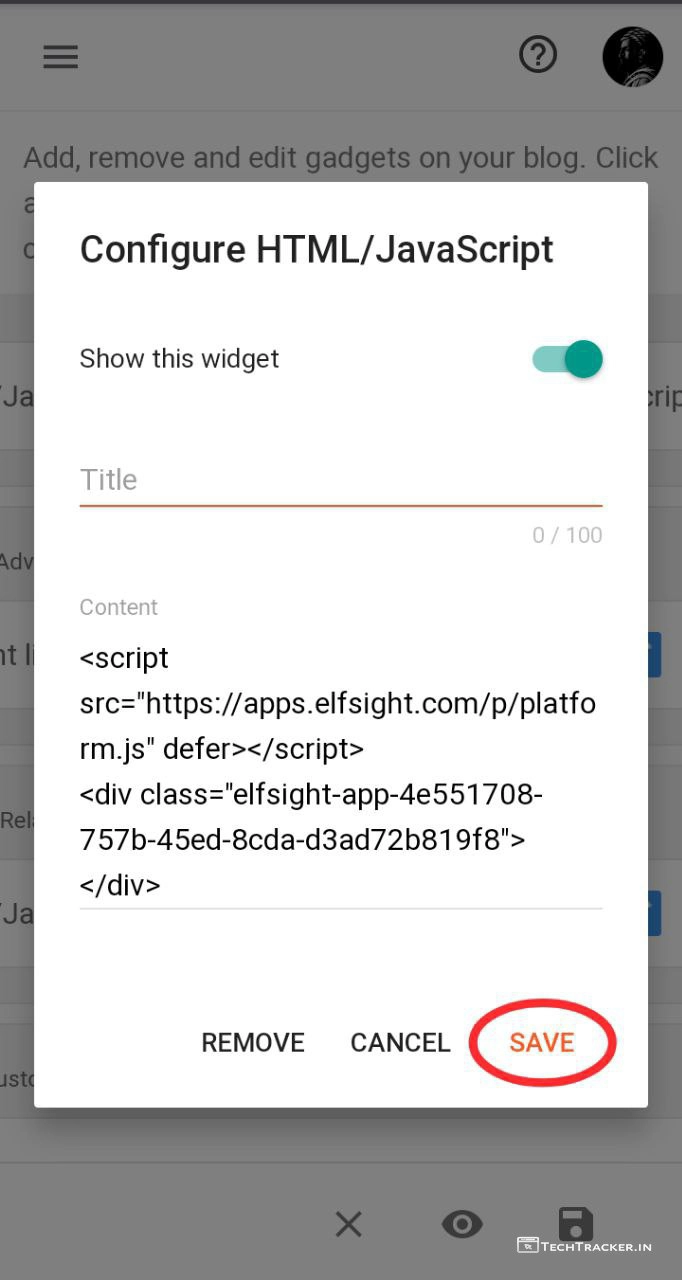Viewport: 682px width, 1280px height.
Task: Click the Title input field
Action: tap(340, 480)
